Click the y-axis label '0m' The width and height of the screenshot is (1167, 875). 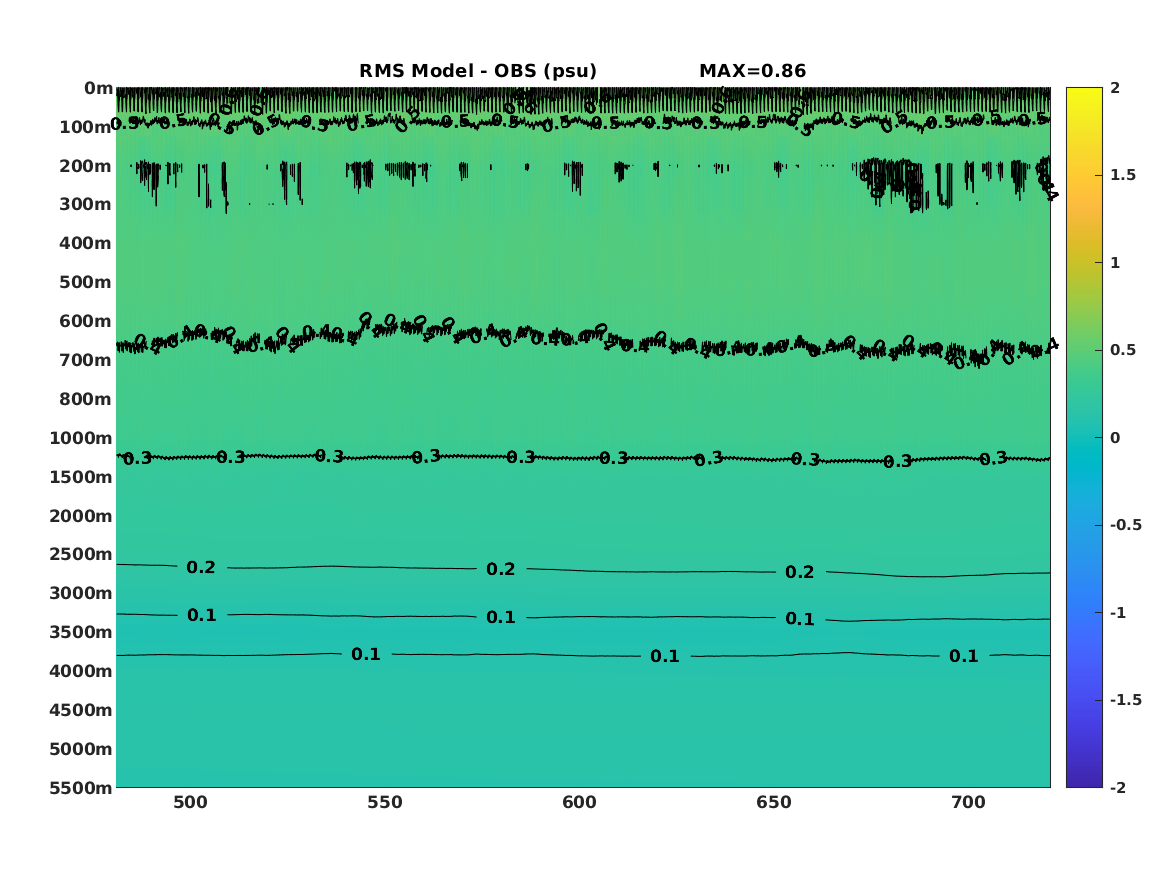tap(98, 89)
